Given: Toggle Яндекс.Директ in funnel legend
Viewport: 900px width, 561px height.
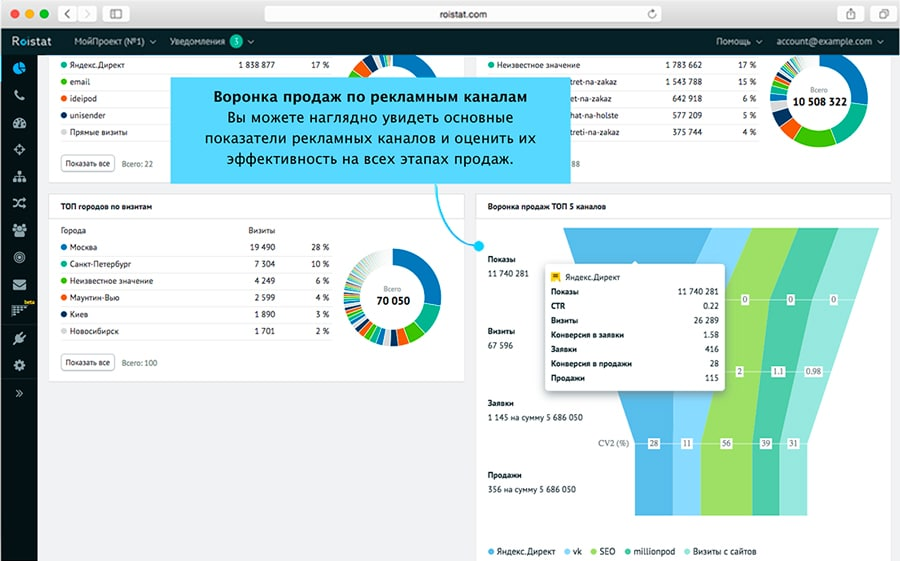Looking at the screenshot, I should tap(522, 551).
